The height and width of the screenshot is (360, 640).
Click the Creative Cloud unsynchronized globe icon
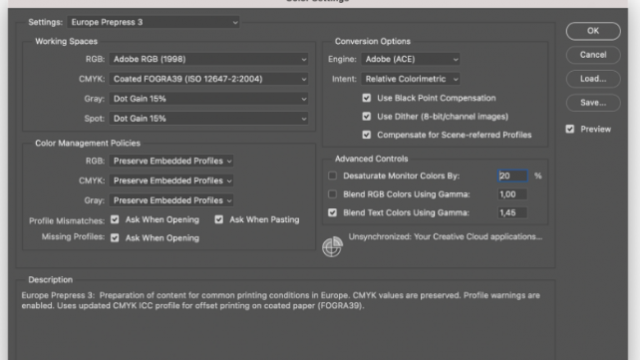pyautogui.click(x=332, y=247)
